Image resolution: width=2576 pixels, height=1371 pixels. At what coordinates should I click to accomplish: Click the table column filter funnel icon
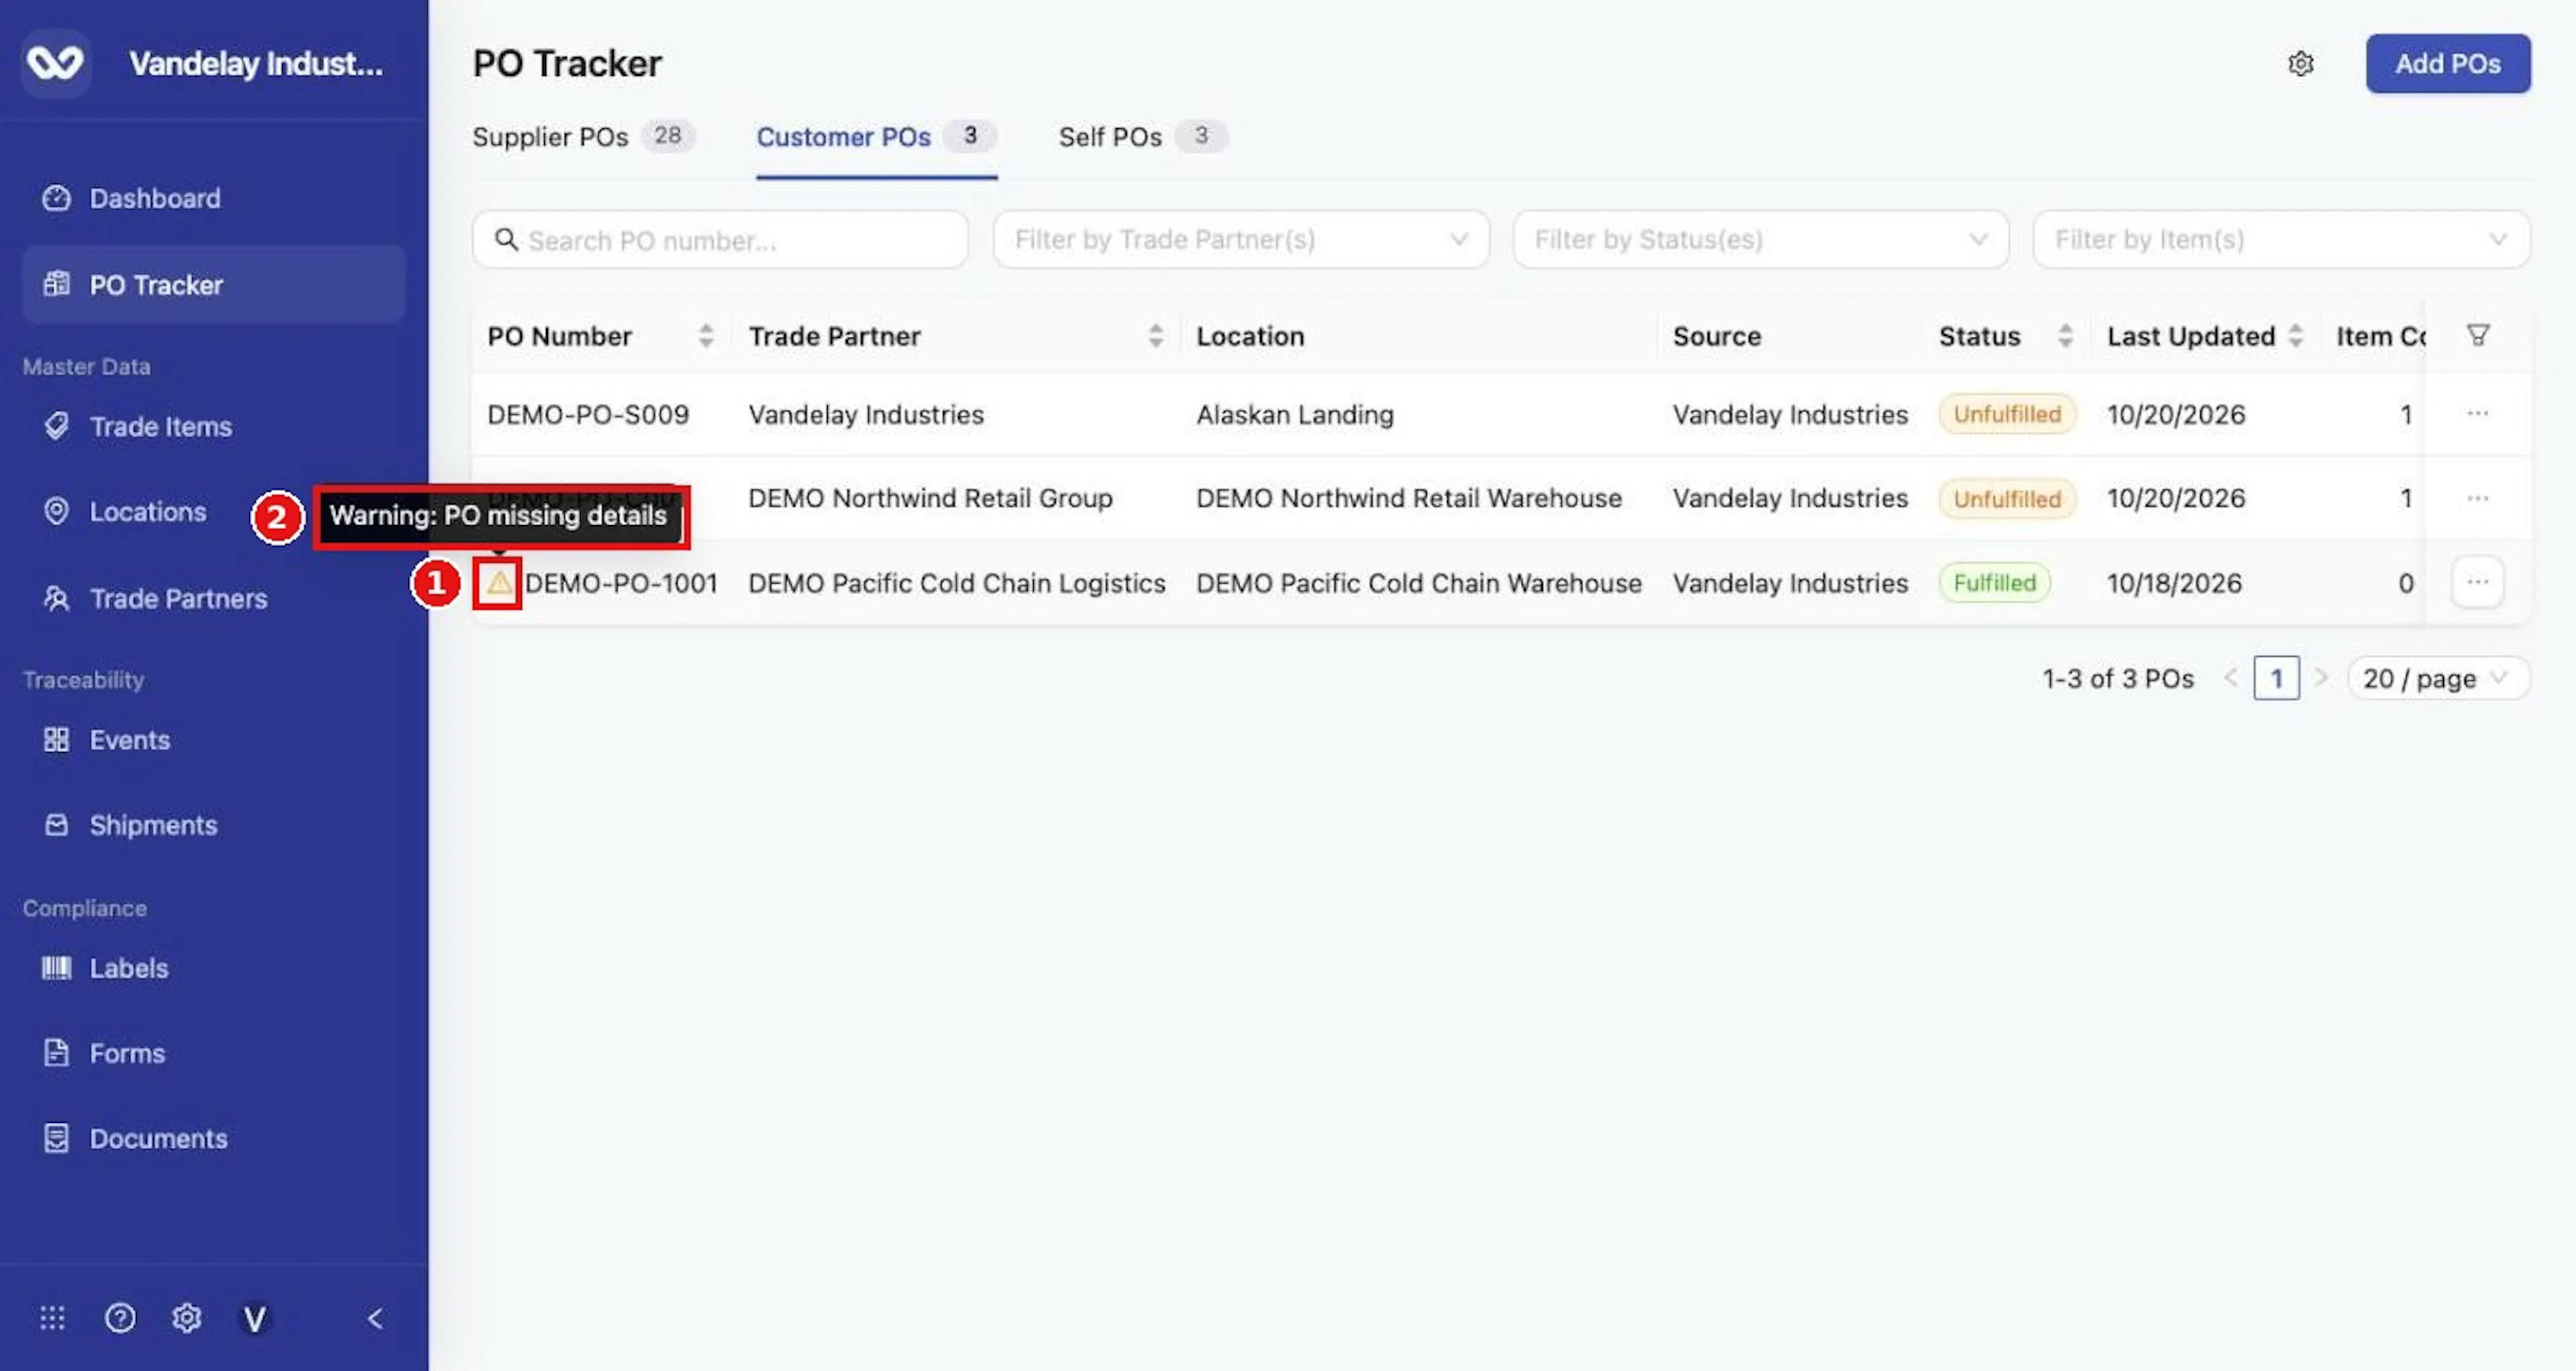[2477, 335]
